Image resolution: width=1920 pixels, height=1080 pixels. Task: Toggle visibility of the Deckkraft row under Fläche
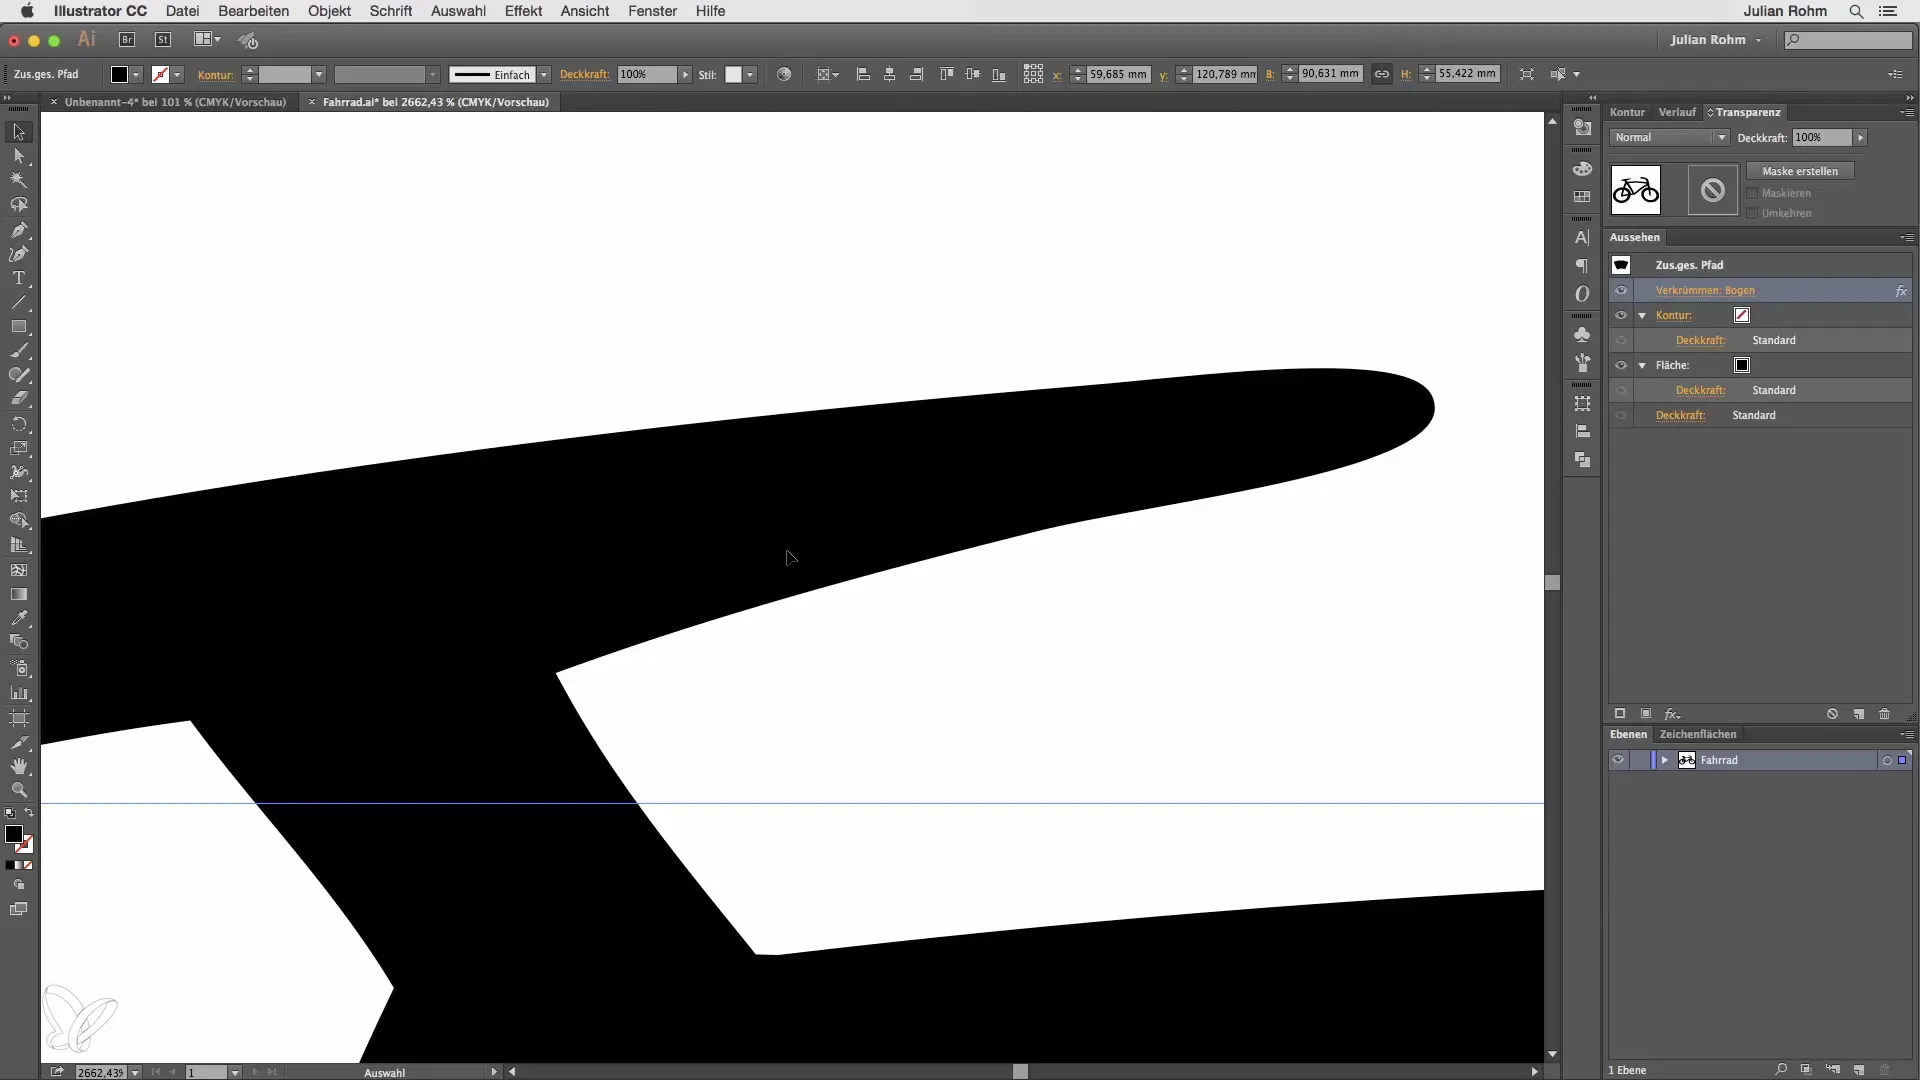tap(1621, 390)
